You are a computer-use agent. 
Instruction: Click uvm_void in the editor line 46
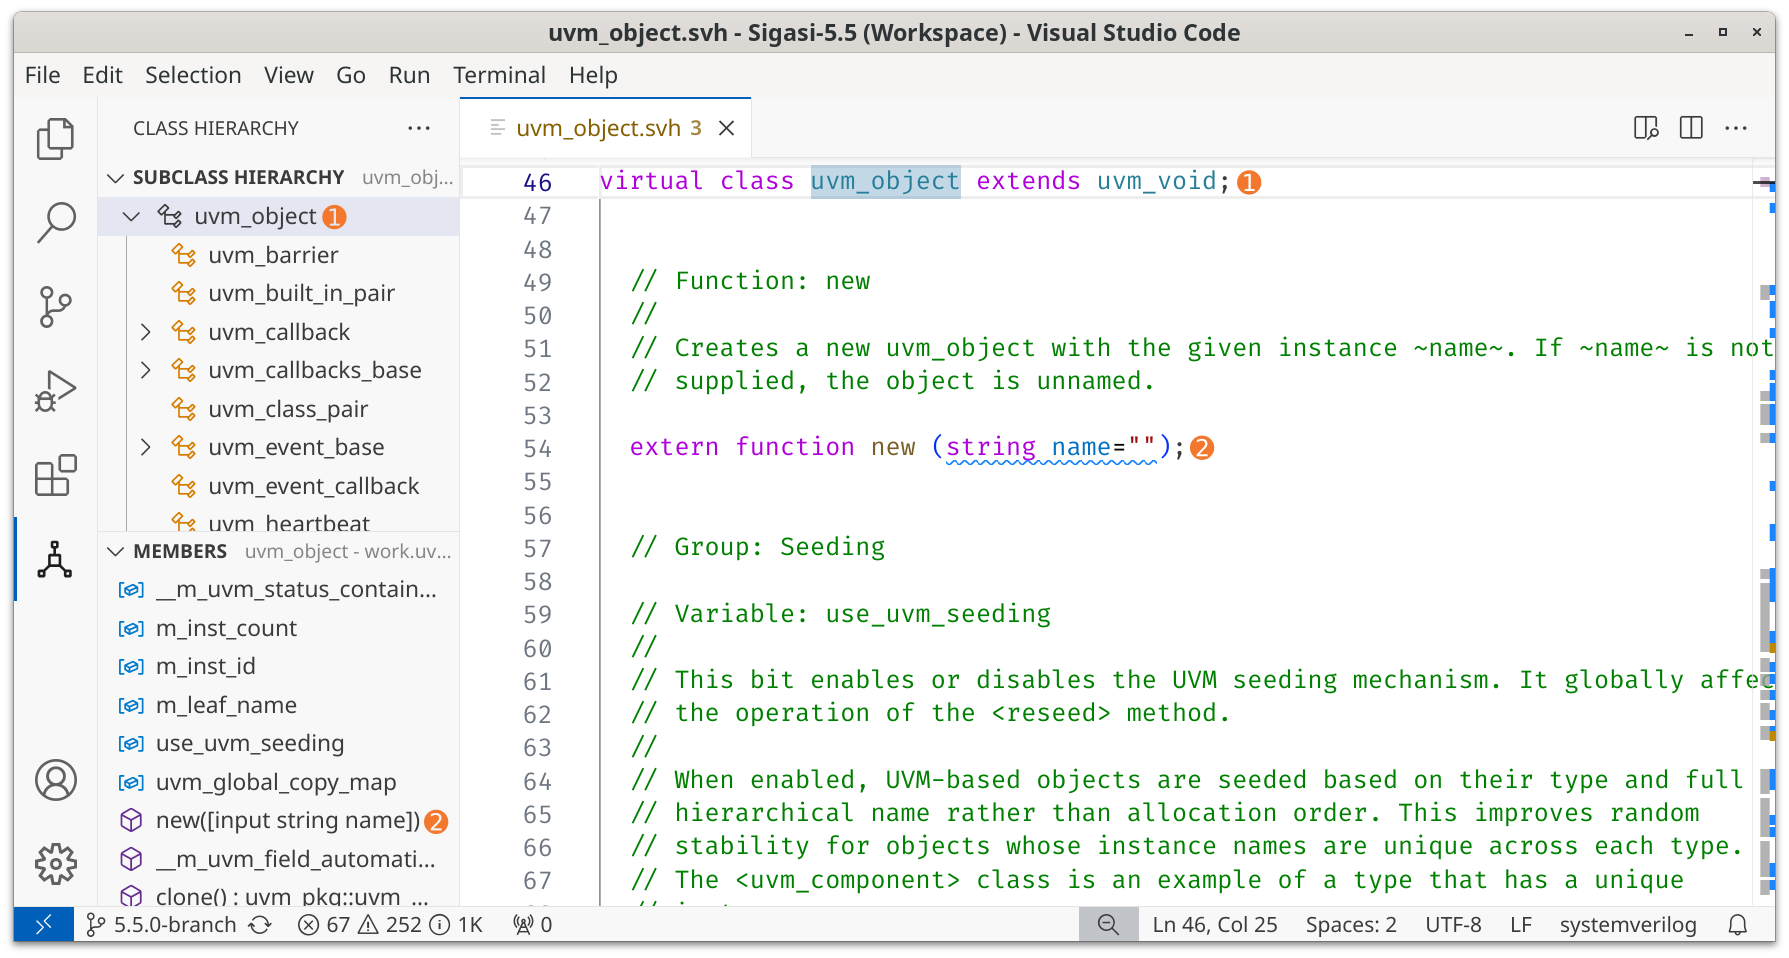pyautogui.click(x=1156, y=181)
